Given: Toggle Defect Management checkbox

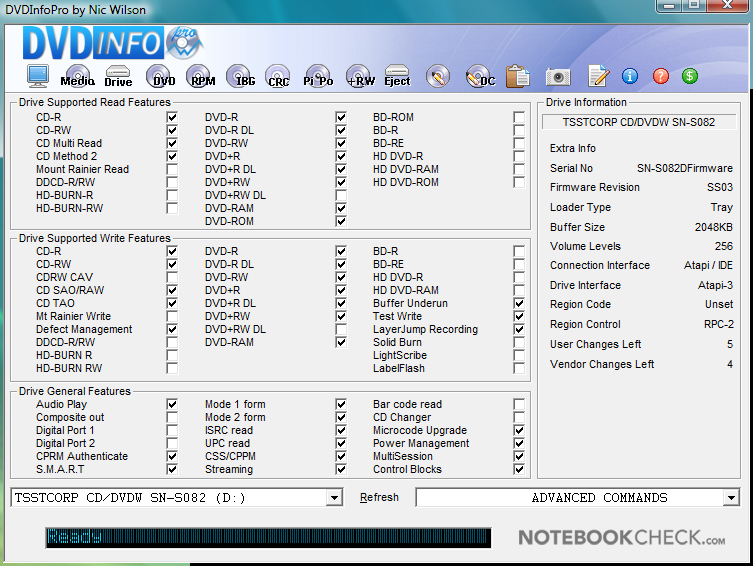Looking at the screenshot, I should 172,329.
